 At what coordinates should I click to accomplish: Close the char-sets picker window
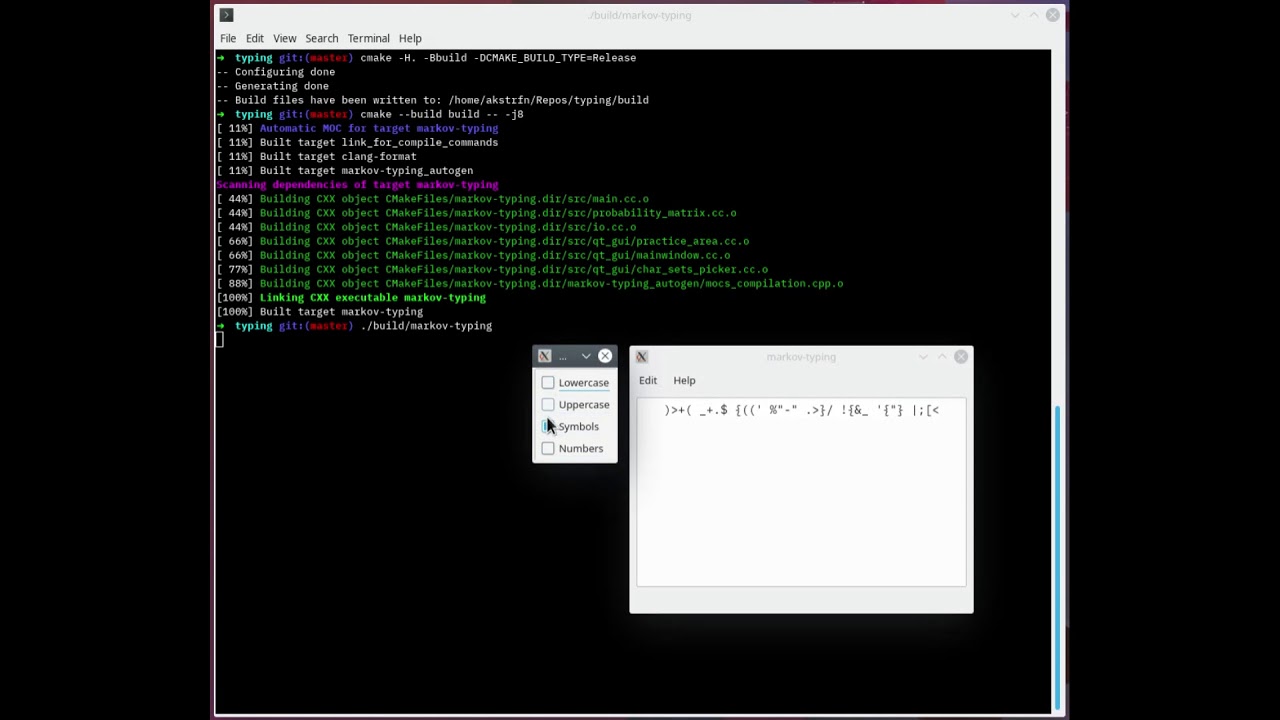[605, 356]
